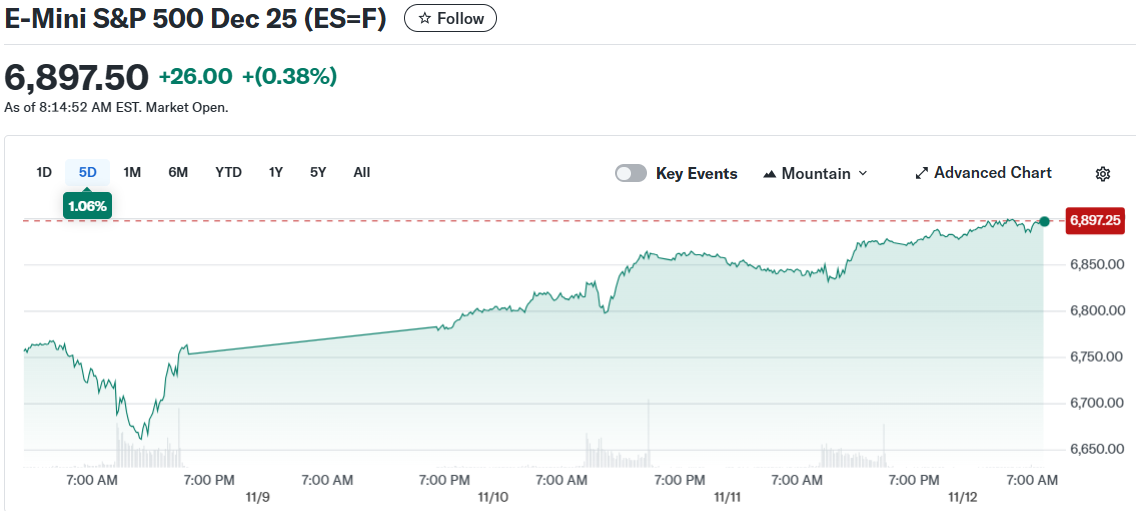The image size is (1136, 511).
Task: Click the green current price dot on chart
Action: pos(1045,221)
